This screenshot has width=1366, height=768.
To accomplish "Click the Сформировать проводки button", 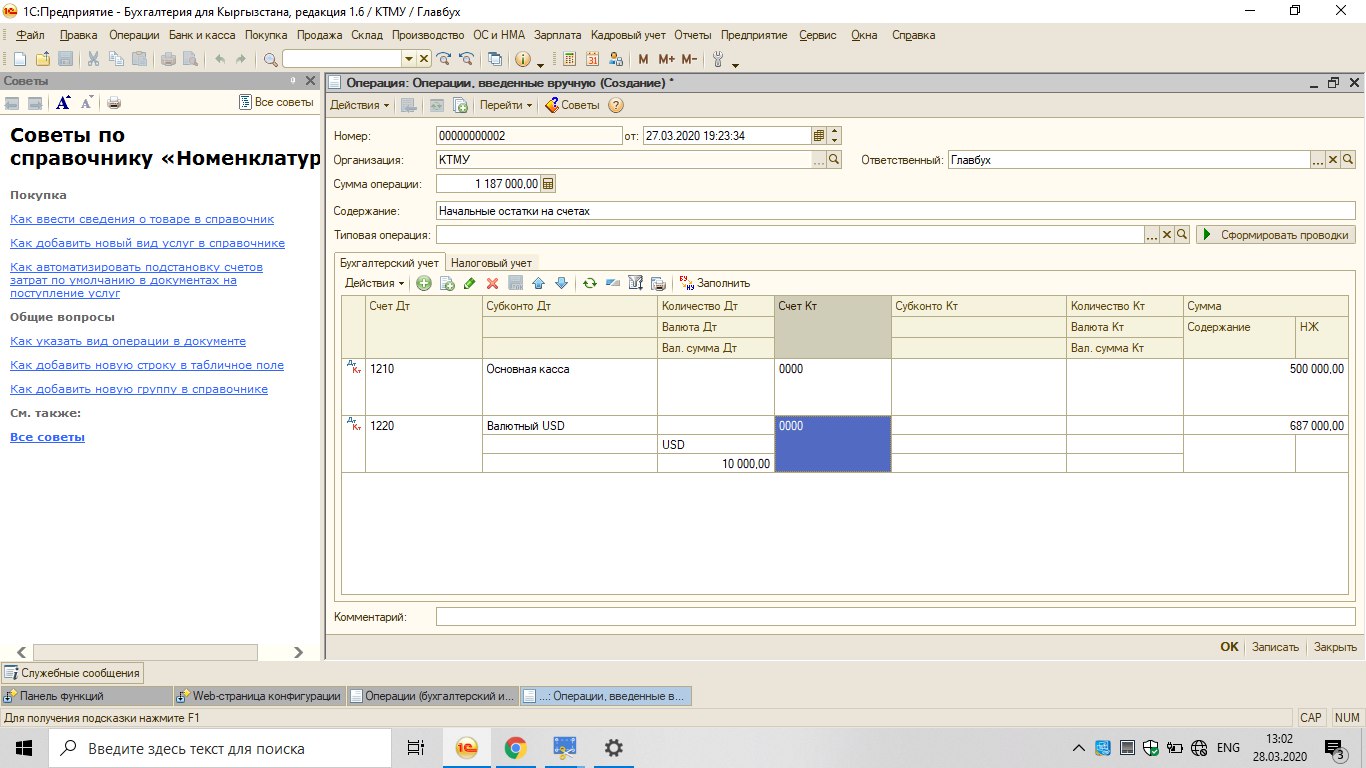I will [1277, 235].
